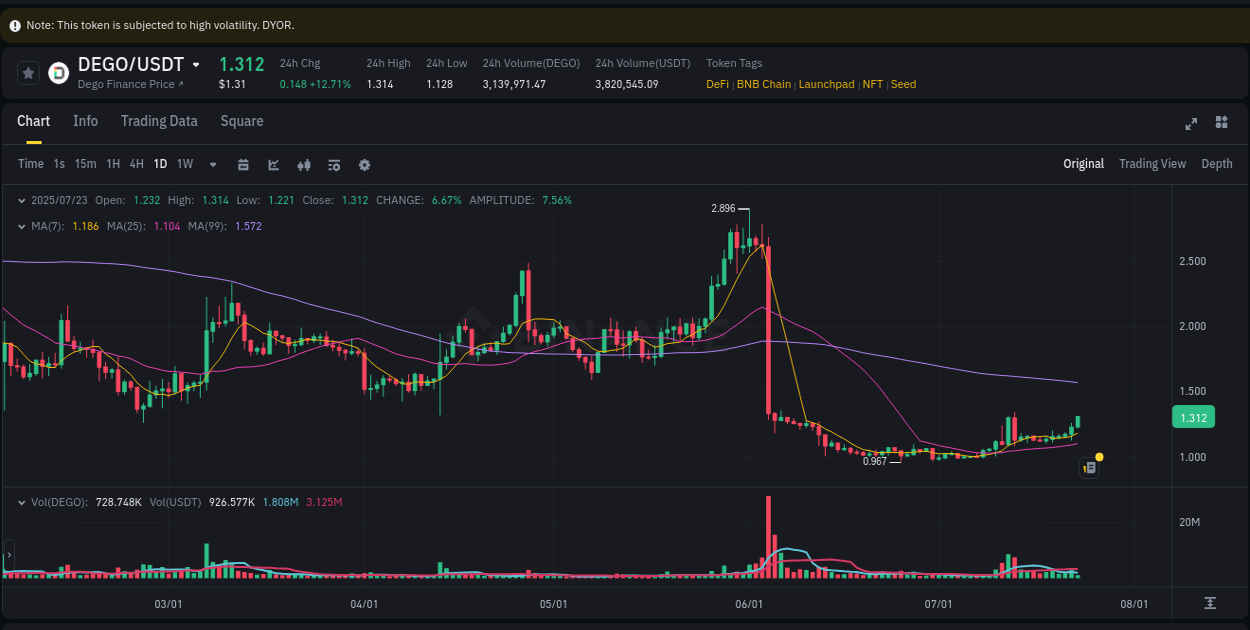Click the candle comparison icon in toolbar

click(303, 164)
